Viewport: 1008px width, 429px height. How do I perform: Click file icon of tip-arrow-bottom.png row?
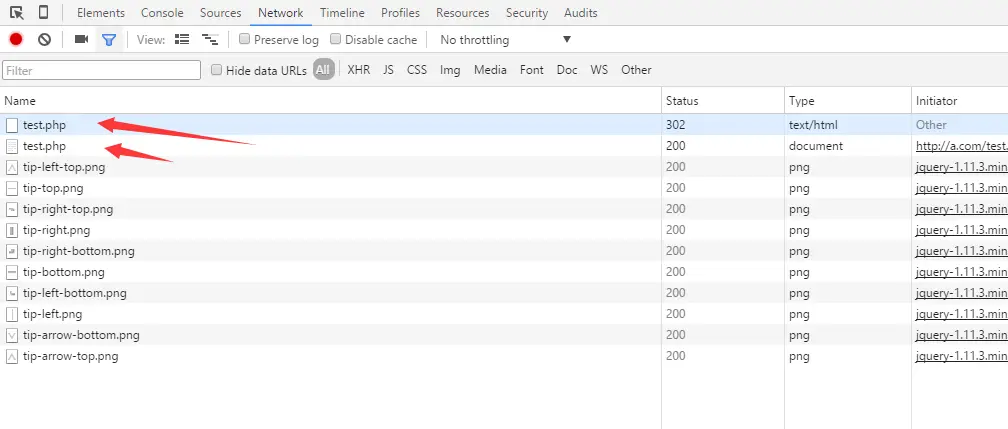(x=12, y=336)
